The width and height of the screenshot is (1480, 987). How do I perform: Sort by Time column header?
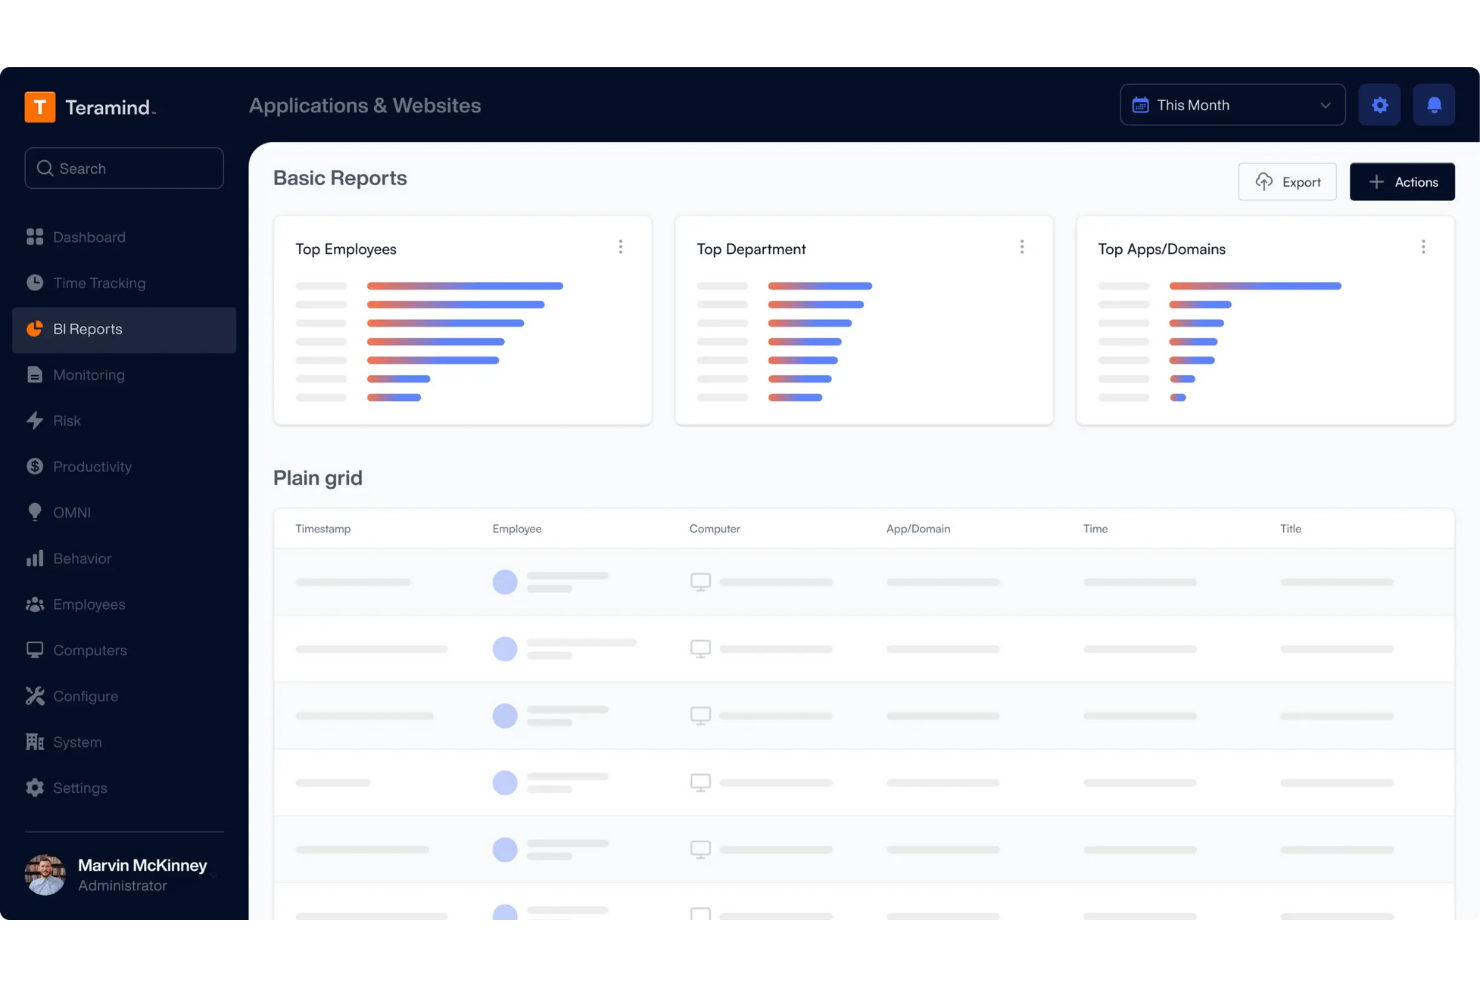(x=1095, y=529)
